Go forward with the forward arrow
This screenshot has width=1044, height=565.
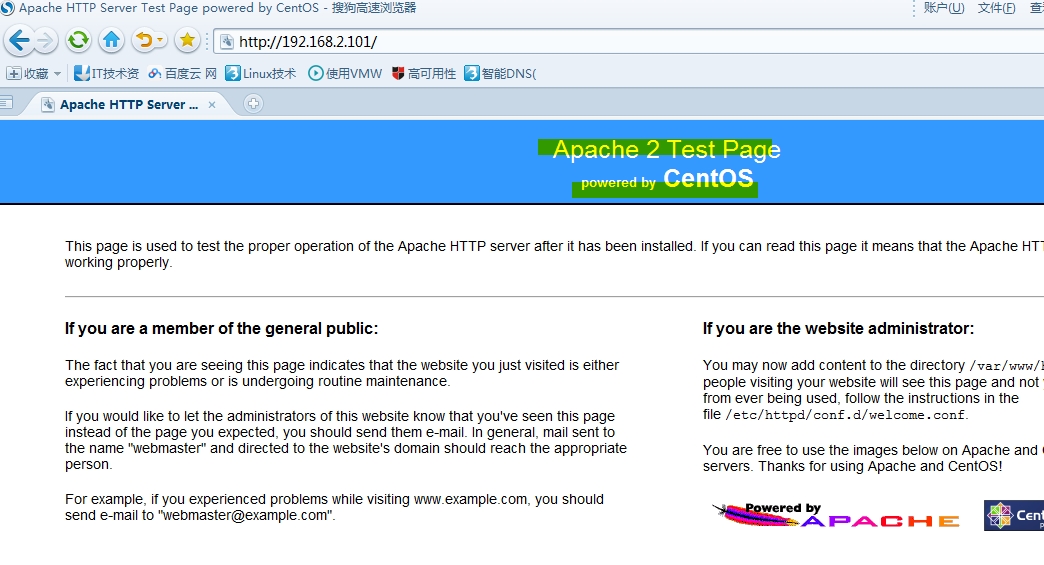[x=45, y=41]
